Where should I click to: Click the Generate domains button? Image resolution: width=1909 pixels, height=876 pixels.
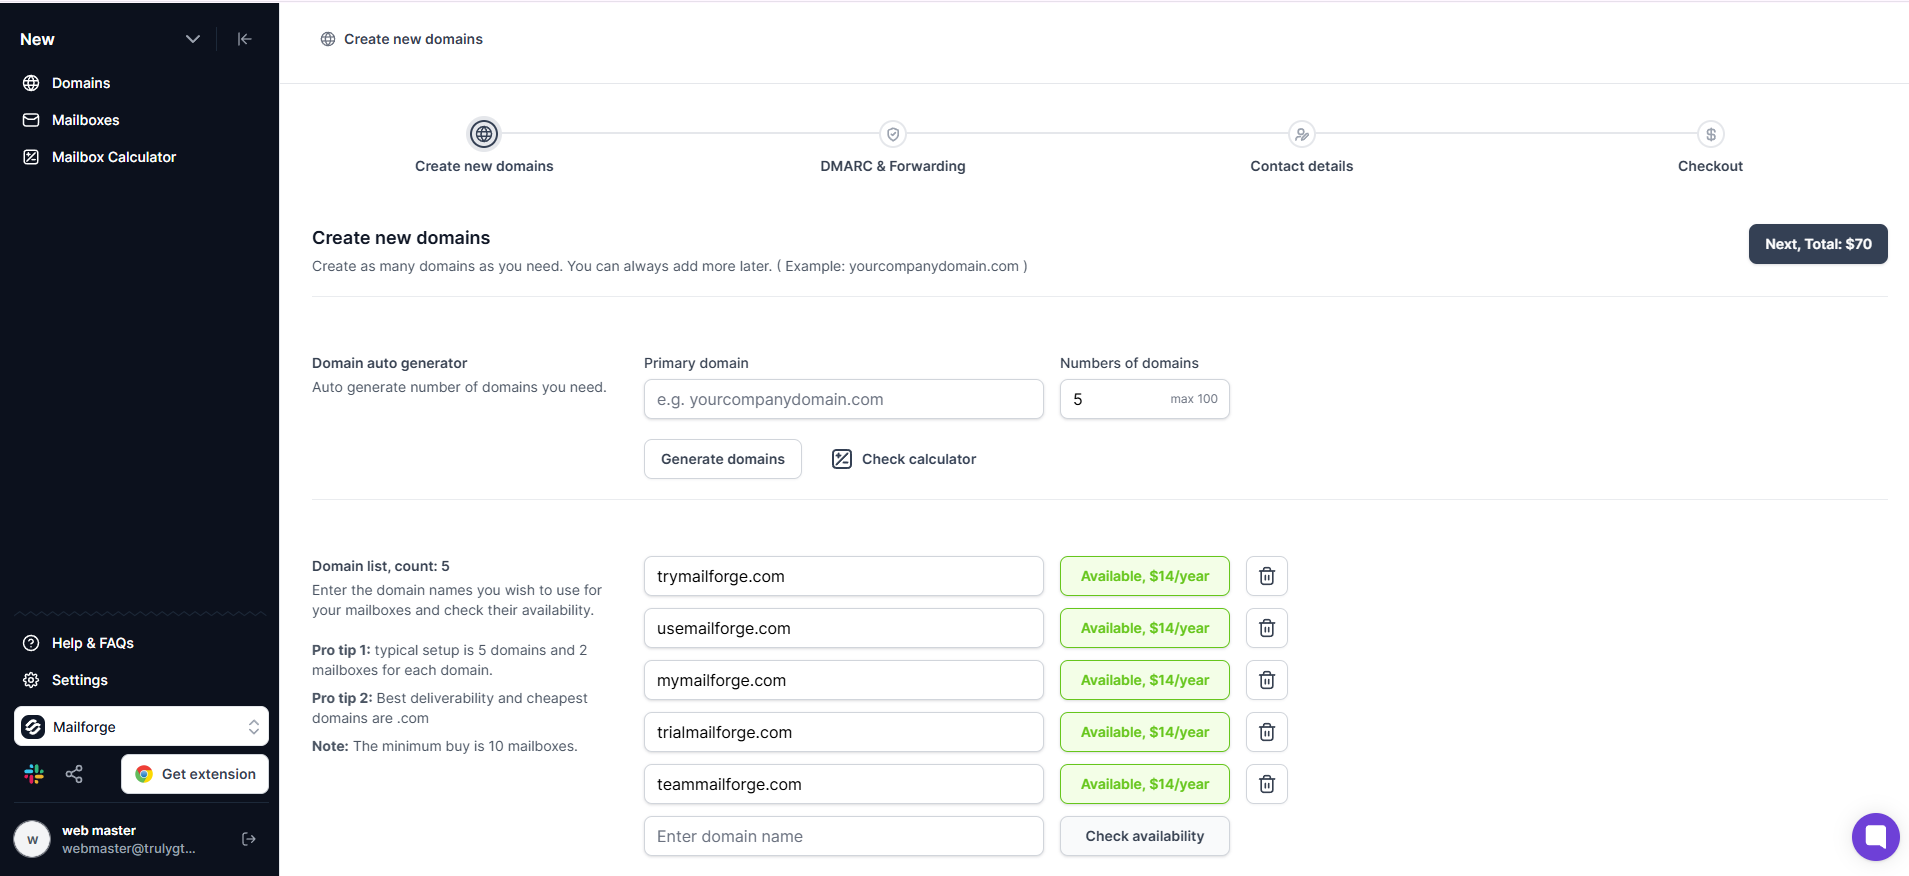pos(723,459)
